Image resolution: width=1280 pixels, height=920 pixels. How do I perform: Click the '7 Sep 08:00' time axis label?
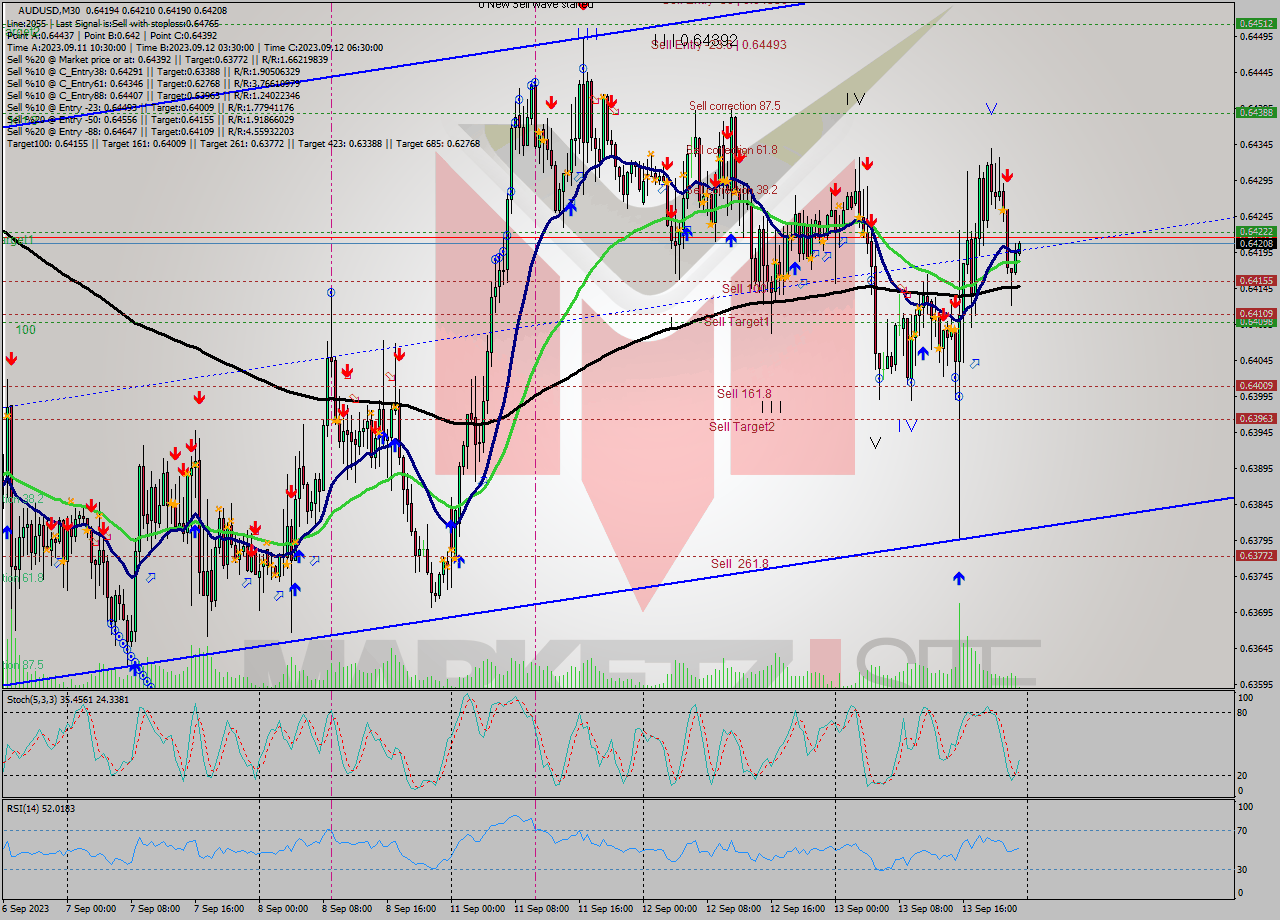tap(155, 909)
